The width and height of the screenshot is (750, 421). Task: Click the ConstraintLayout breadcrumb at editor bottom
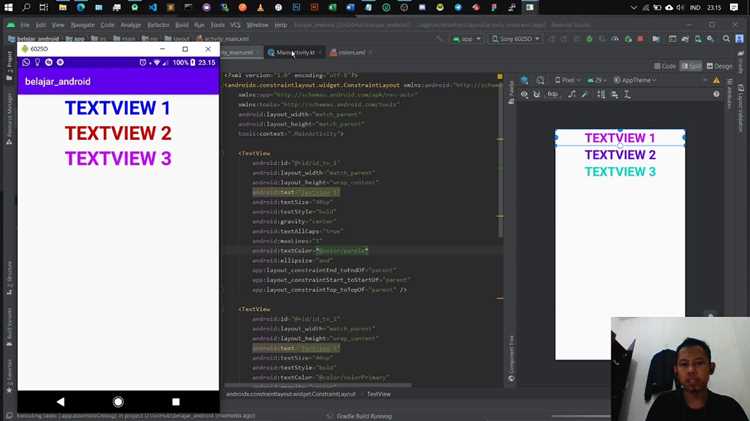[x=290, y=394]
